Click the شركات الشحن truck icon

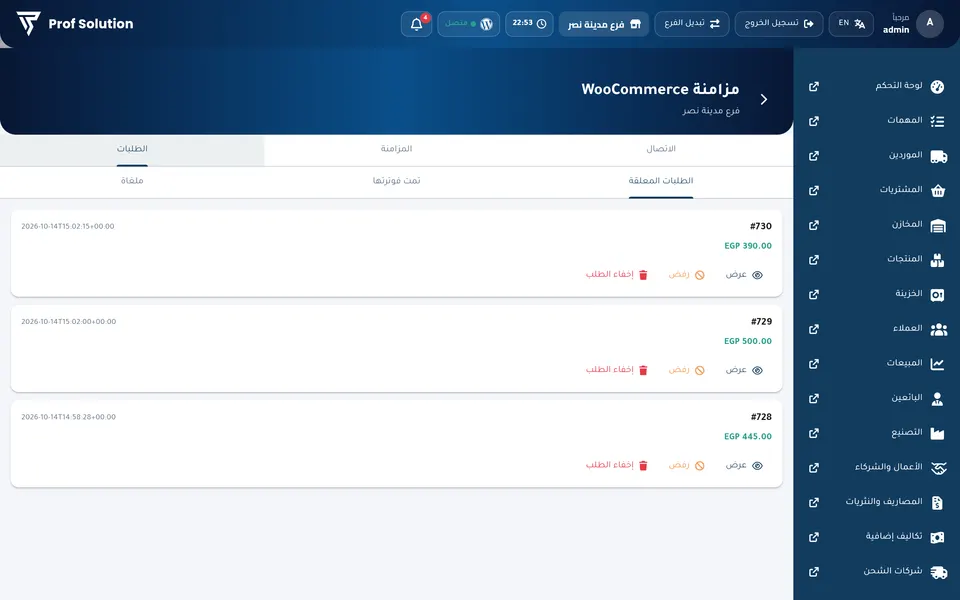pos(938,572)
